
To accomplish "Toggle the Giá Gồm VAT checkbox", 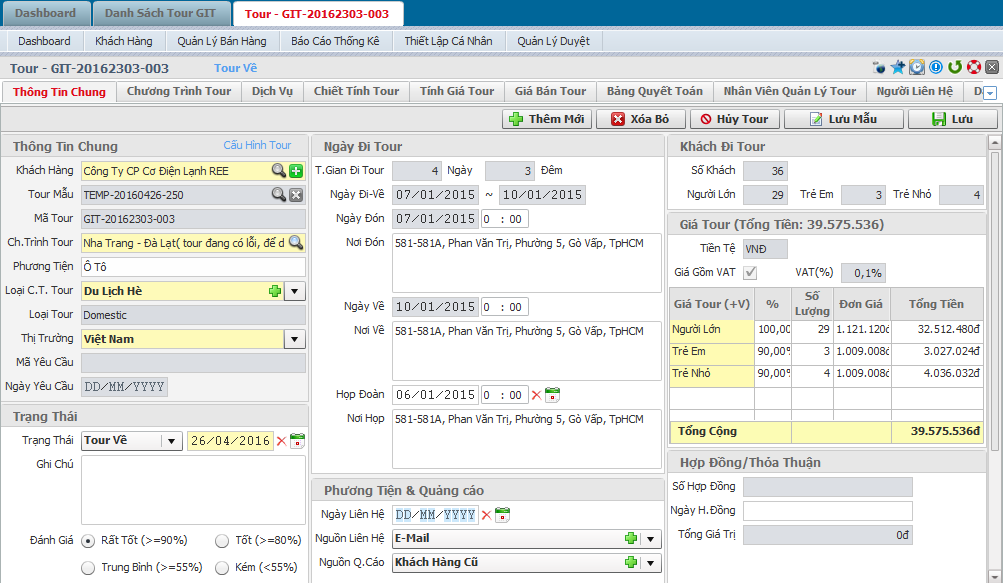I will tap(750, 273).
